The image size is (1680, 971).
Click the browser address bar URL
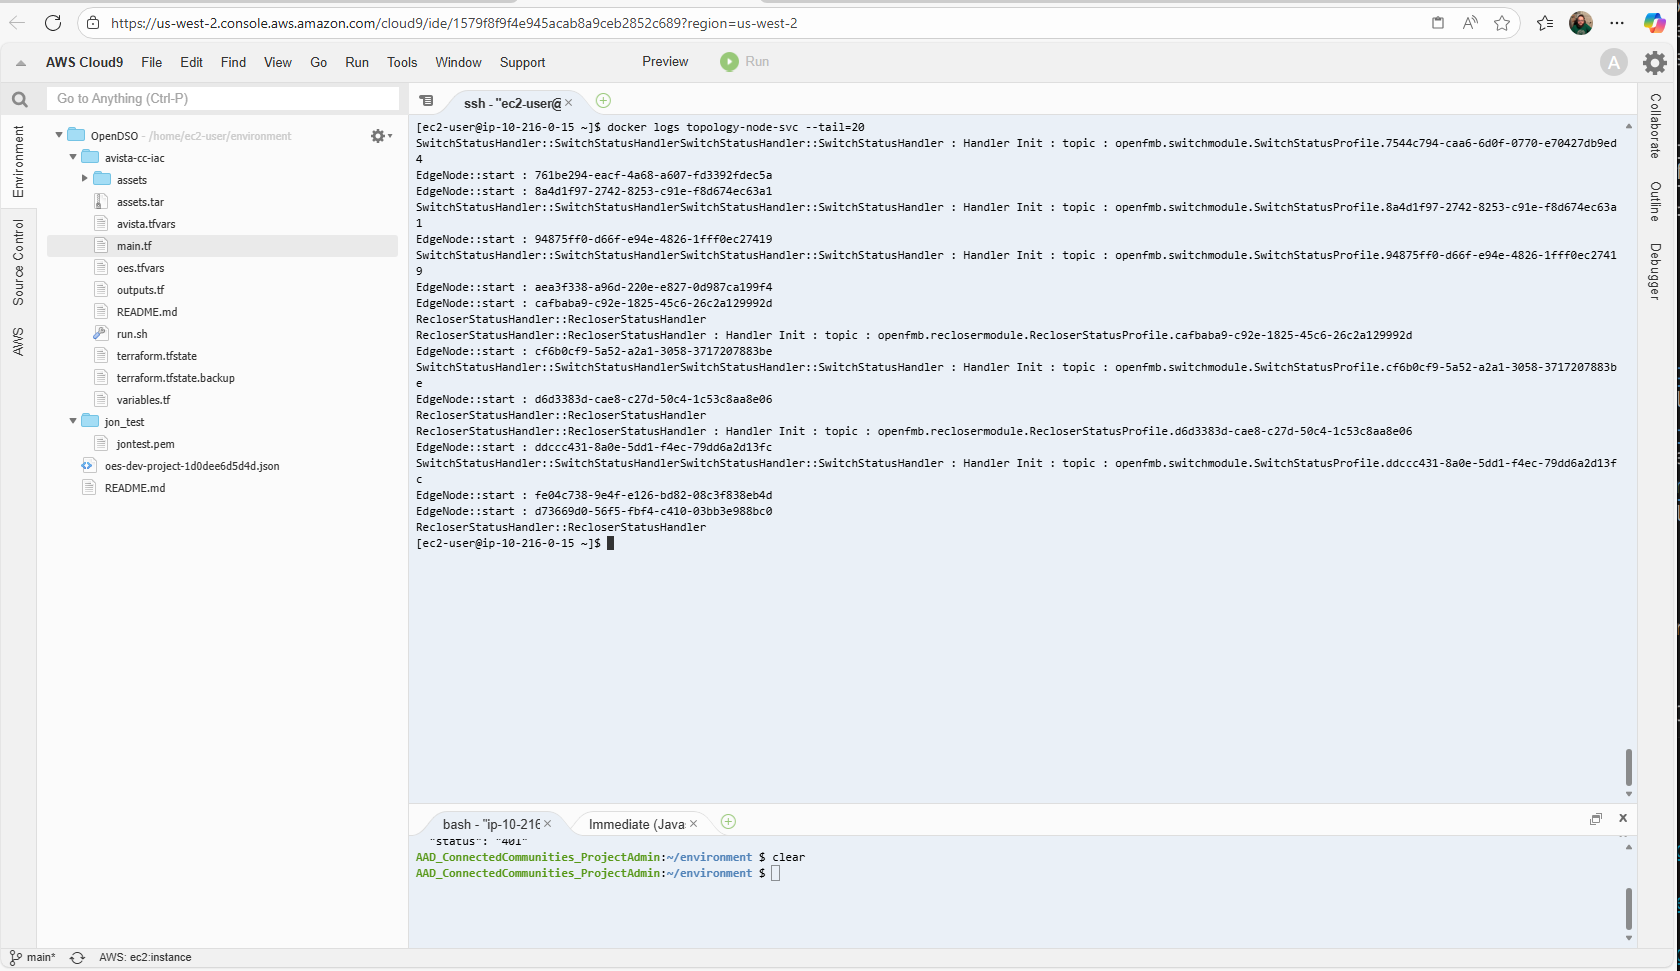pyautogui.click(x=454, y=23)
